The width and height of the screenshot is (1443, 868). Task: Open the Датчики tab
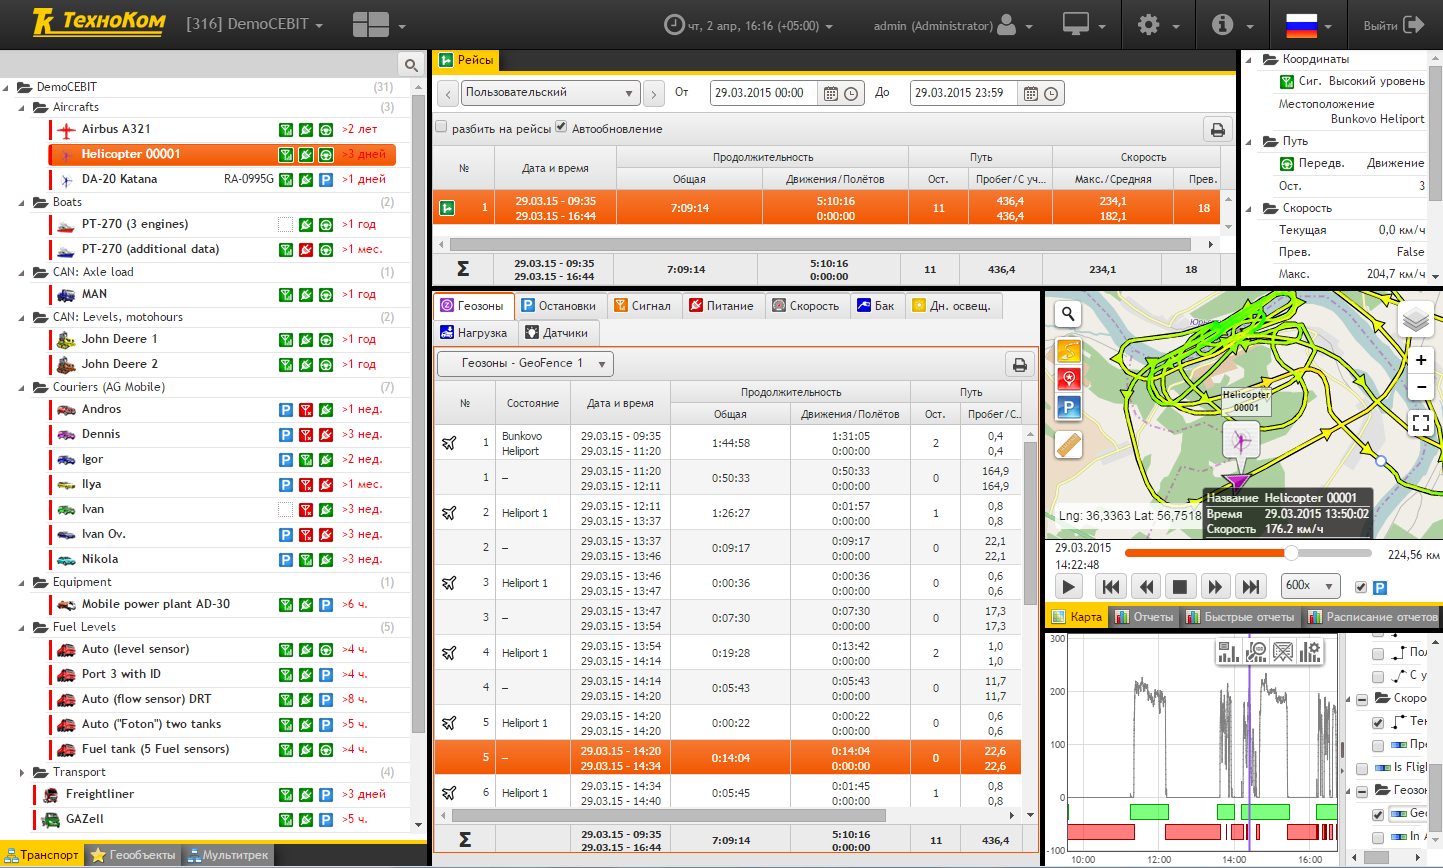(x=559, y=333)
